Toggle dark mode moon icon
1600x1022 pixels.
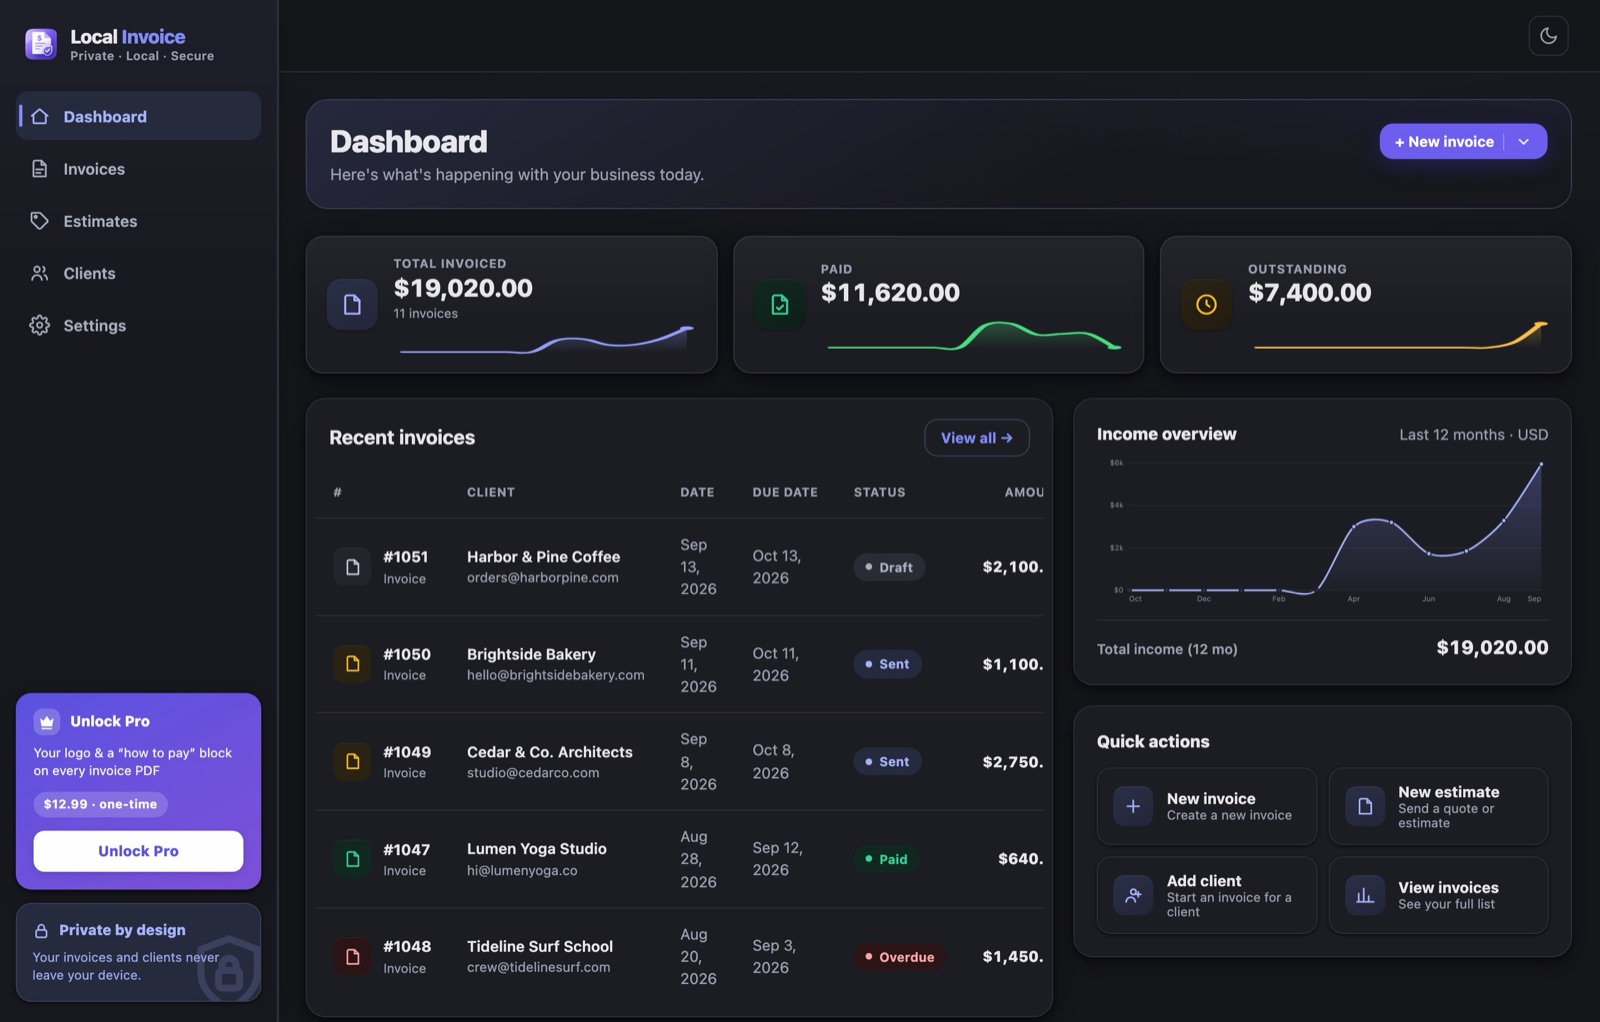[1548, 36]
